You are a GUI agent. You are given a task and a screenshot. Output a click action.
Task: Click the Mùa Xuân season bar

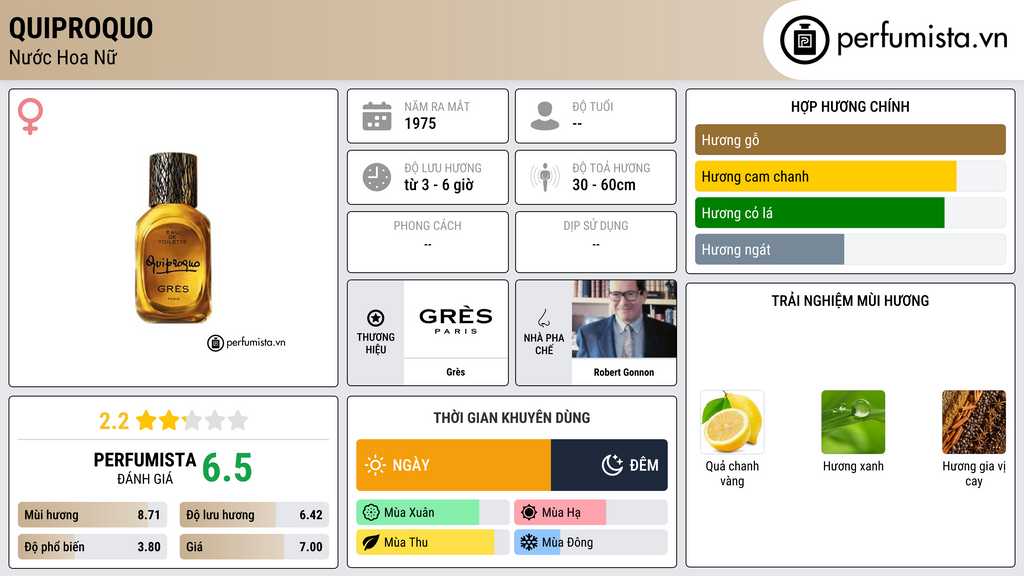(x=432, y=513)
